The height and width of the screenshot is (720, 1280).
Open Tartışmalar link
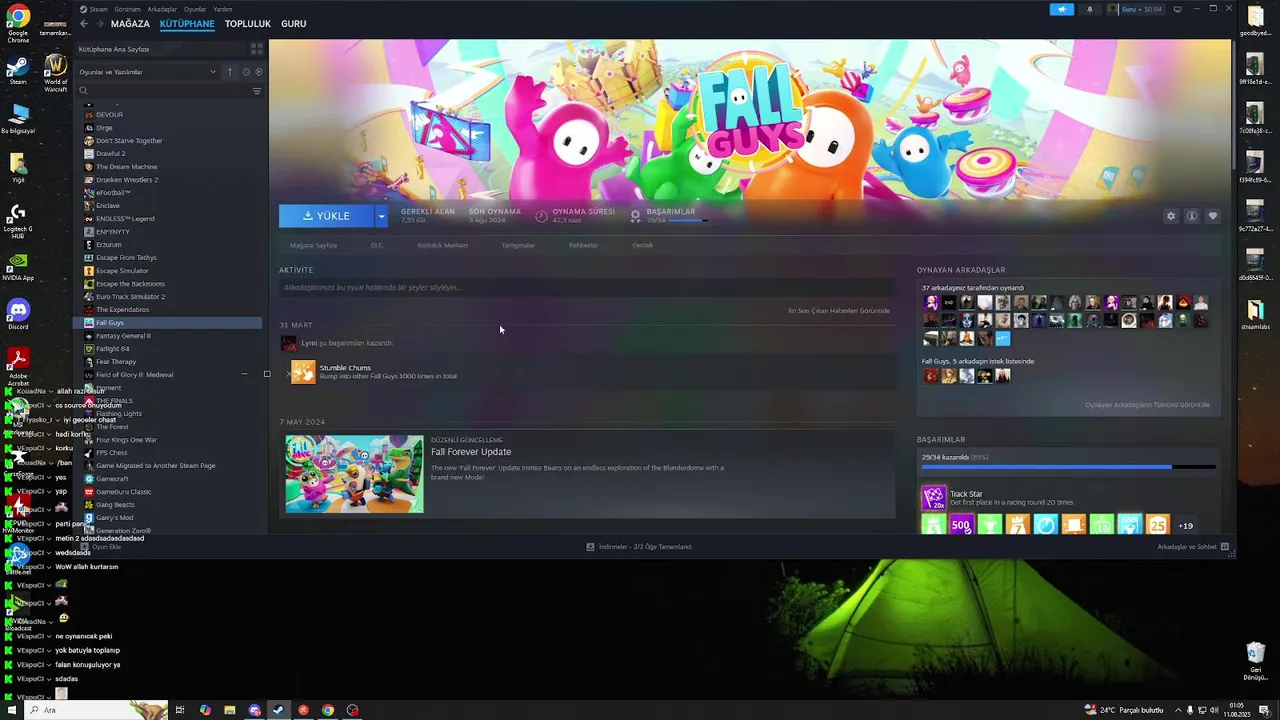[x=518, y=245]
